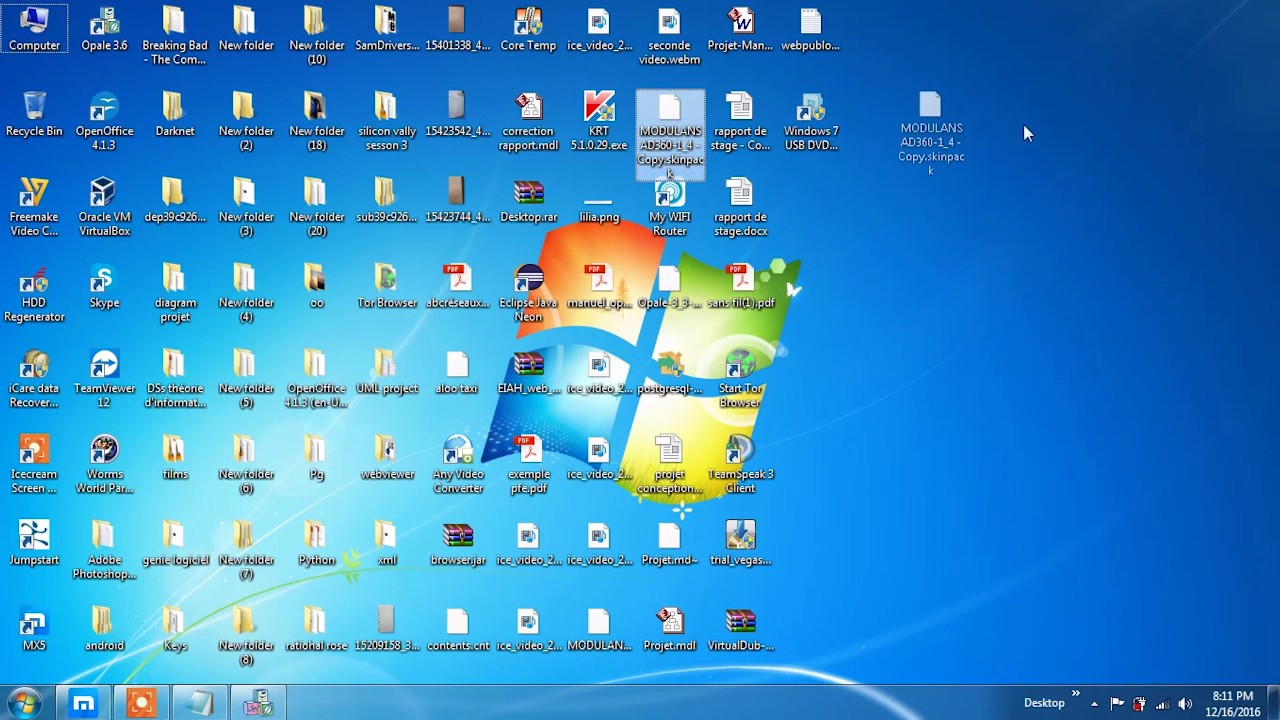Select the Desktop.rar archive
The image size is (1280, 720).
(528, 201)
